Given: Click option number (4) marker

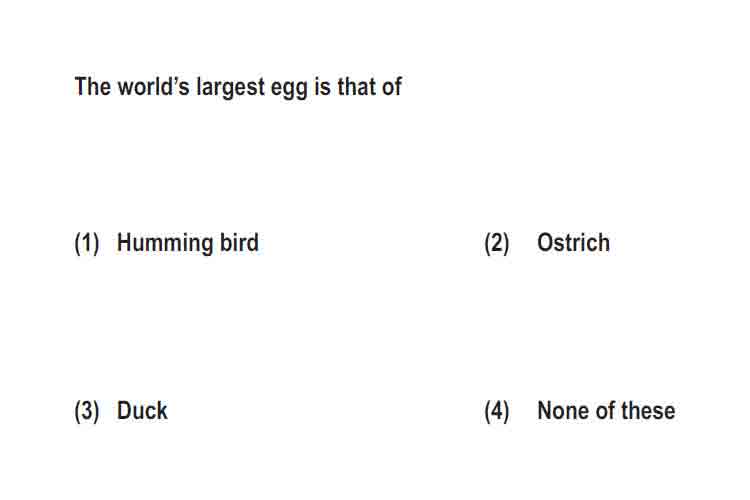Looking at the screenshot, I should click(496, 411).
